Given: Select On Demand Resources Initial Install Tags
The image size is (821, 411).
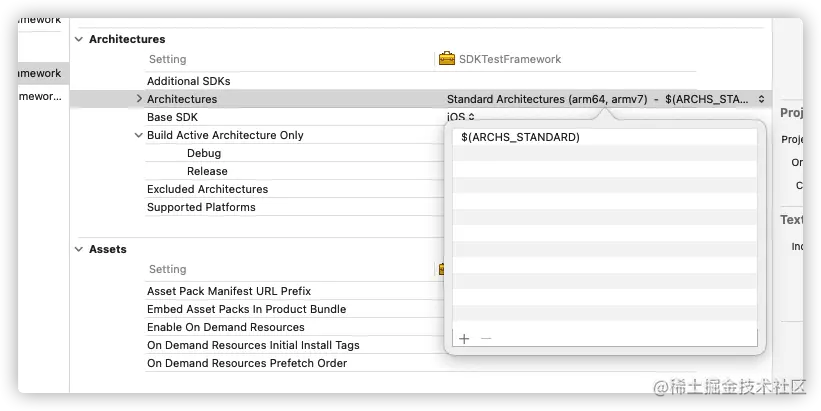Looking at the screenshot, I should (x=253, y=345).
